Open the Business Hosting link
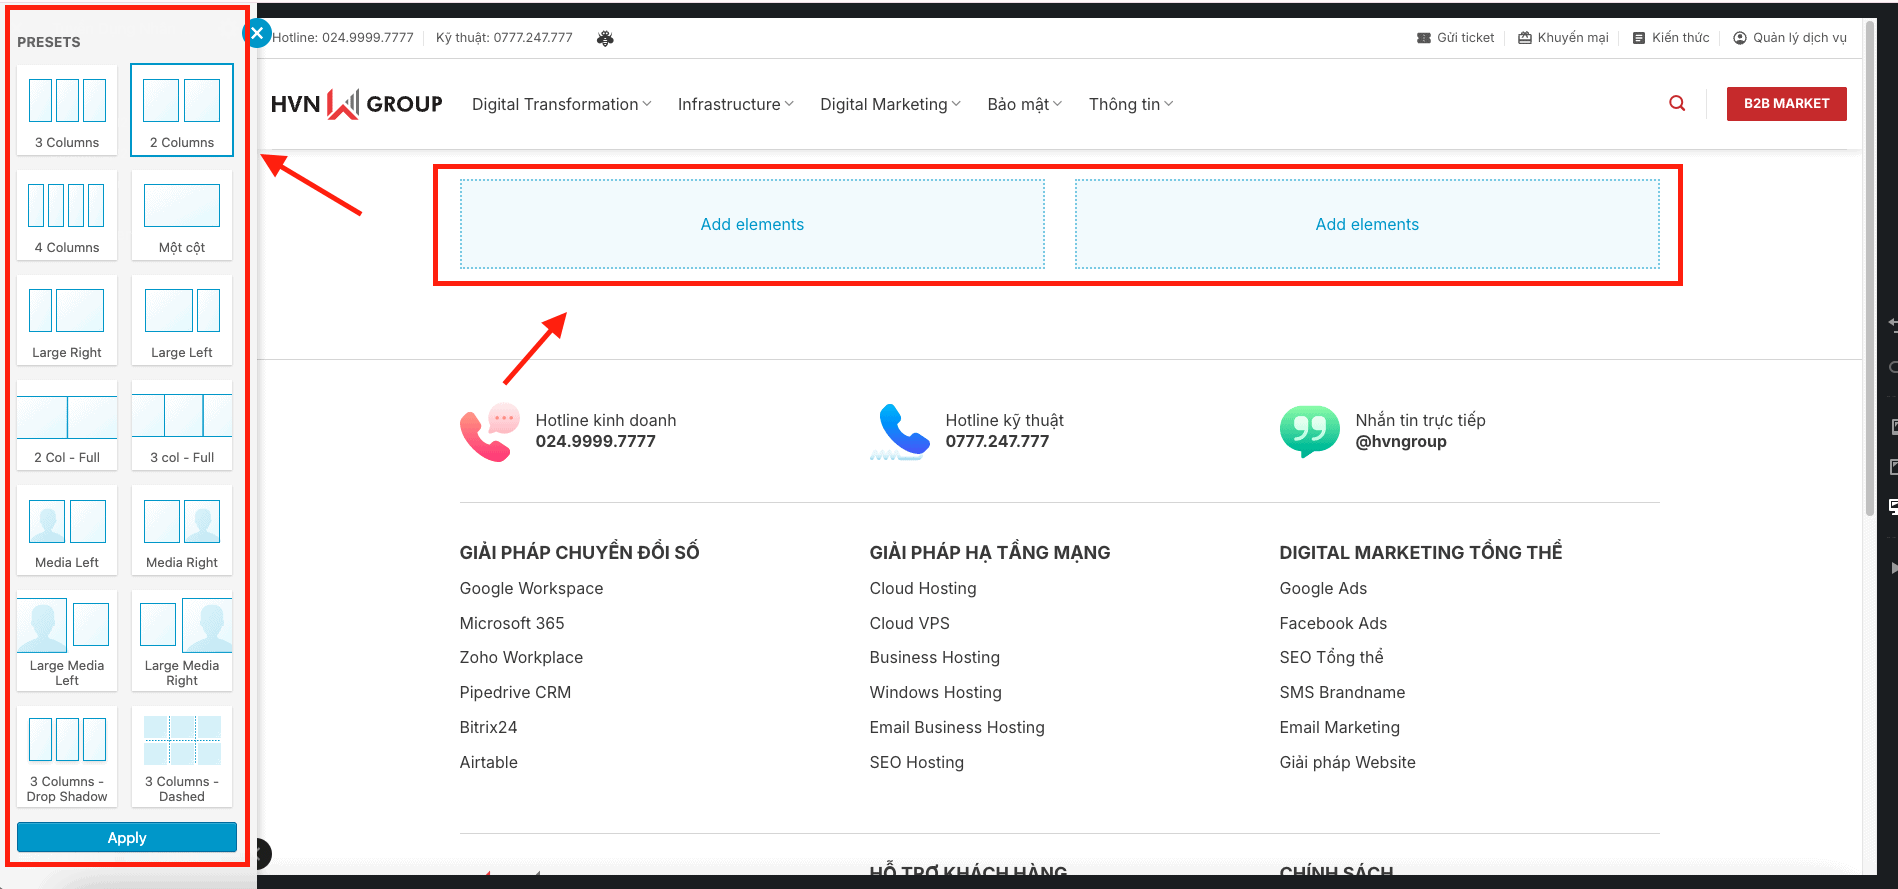The width and height of the screenshot is (1898, 889). pos(935,657)
